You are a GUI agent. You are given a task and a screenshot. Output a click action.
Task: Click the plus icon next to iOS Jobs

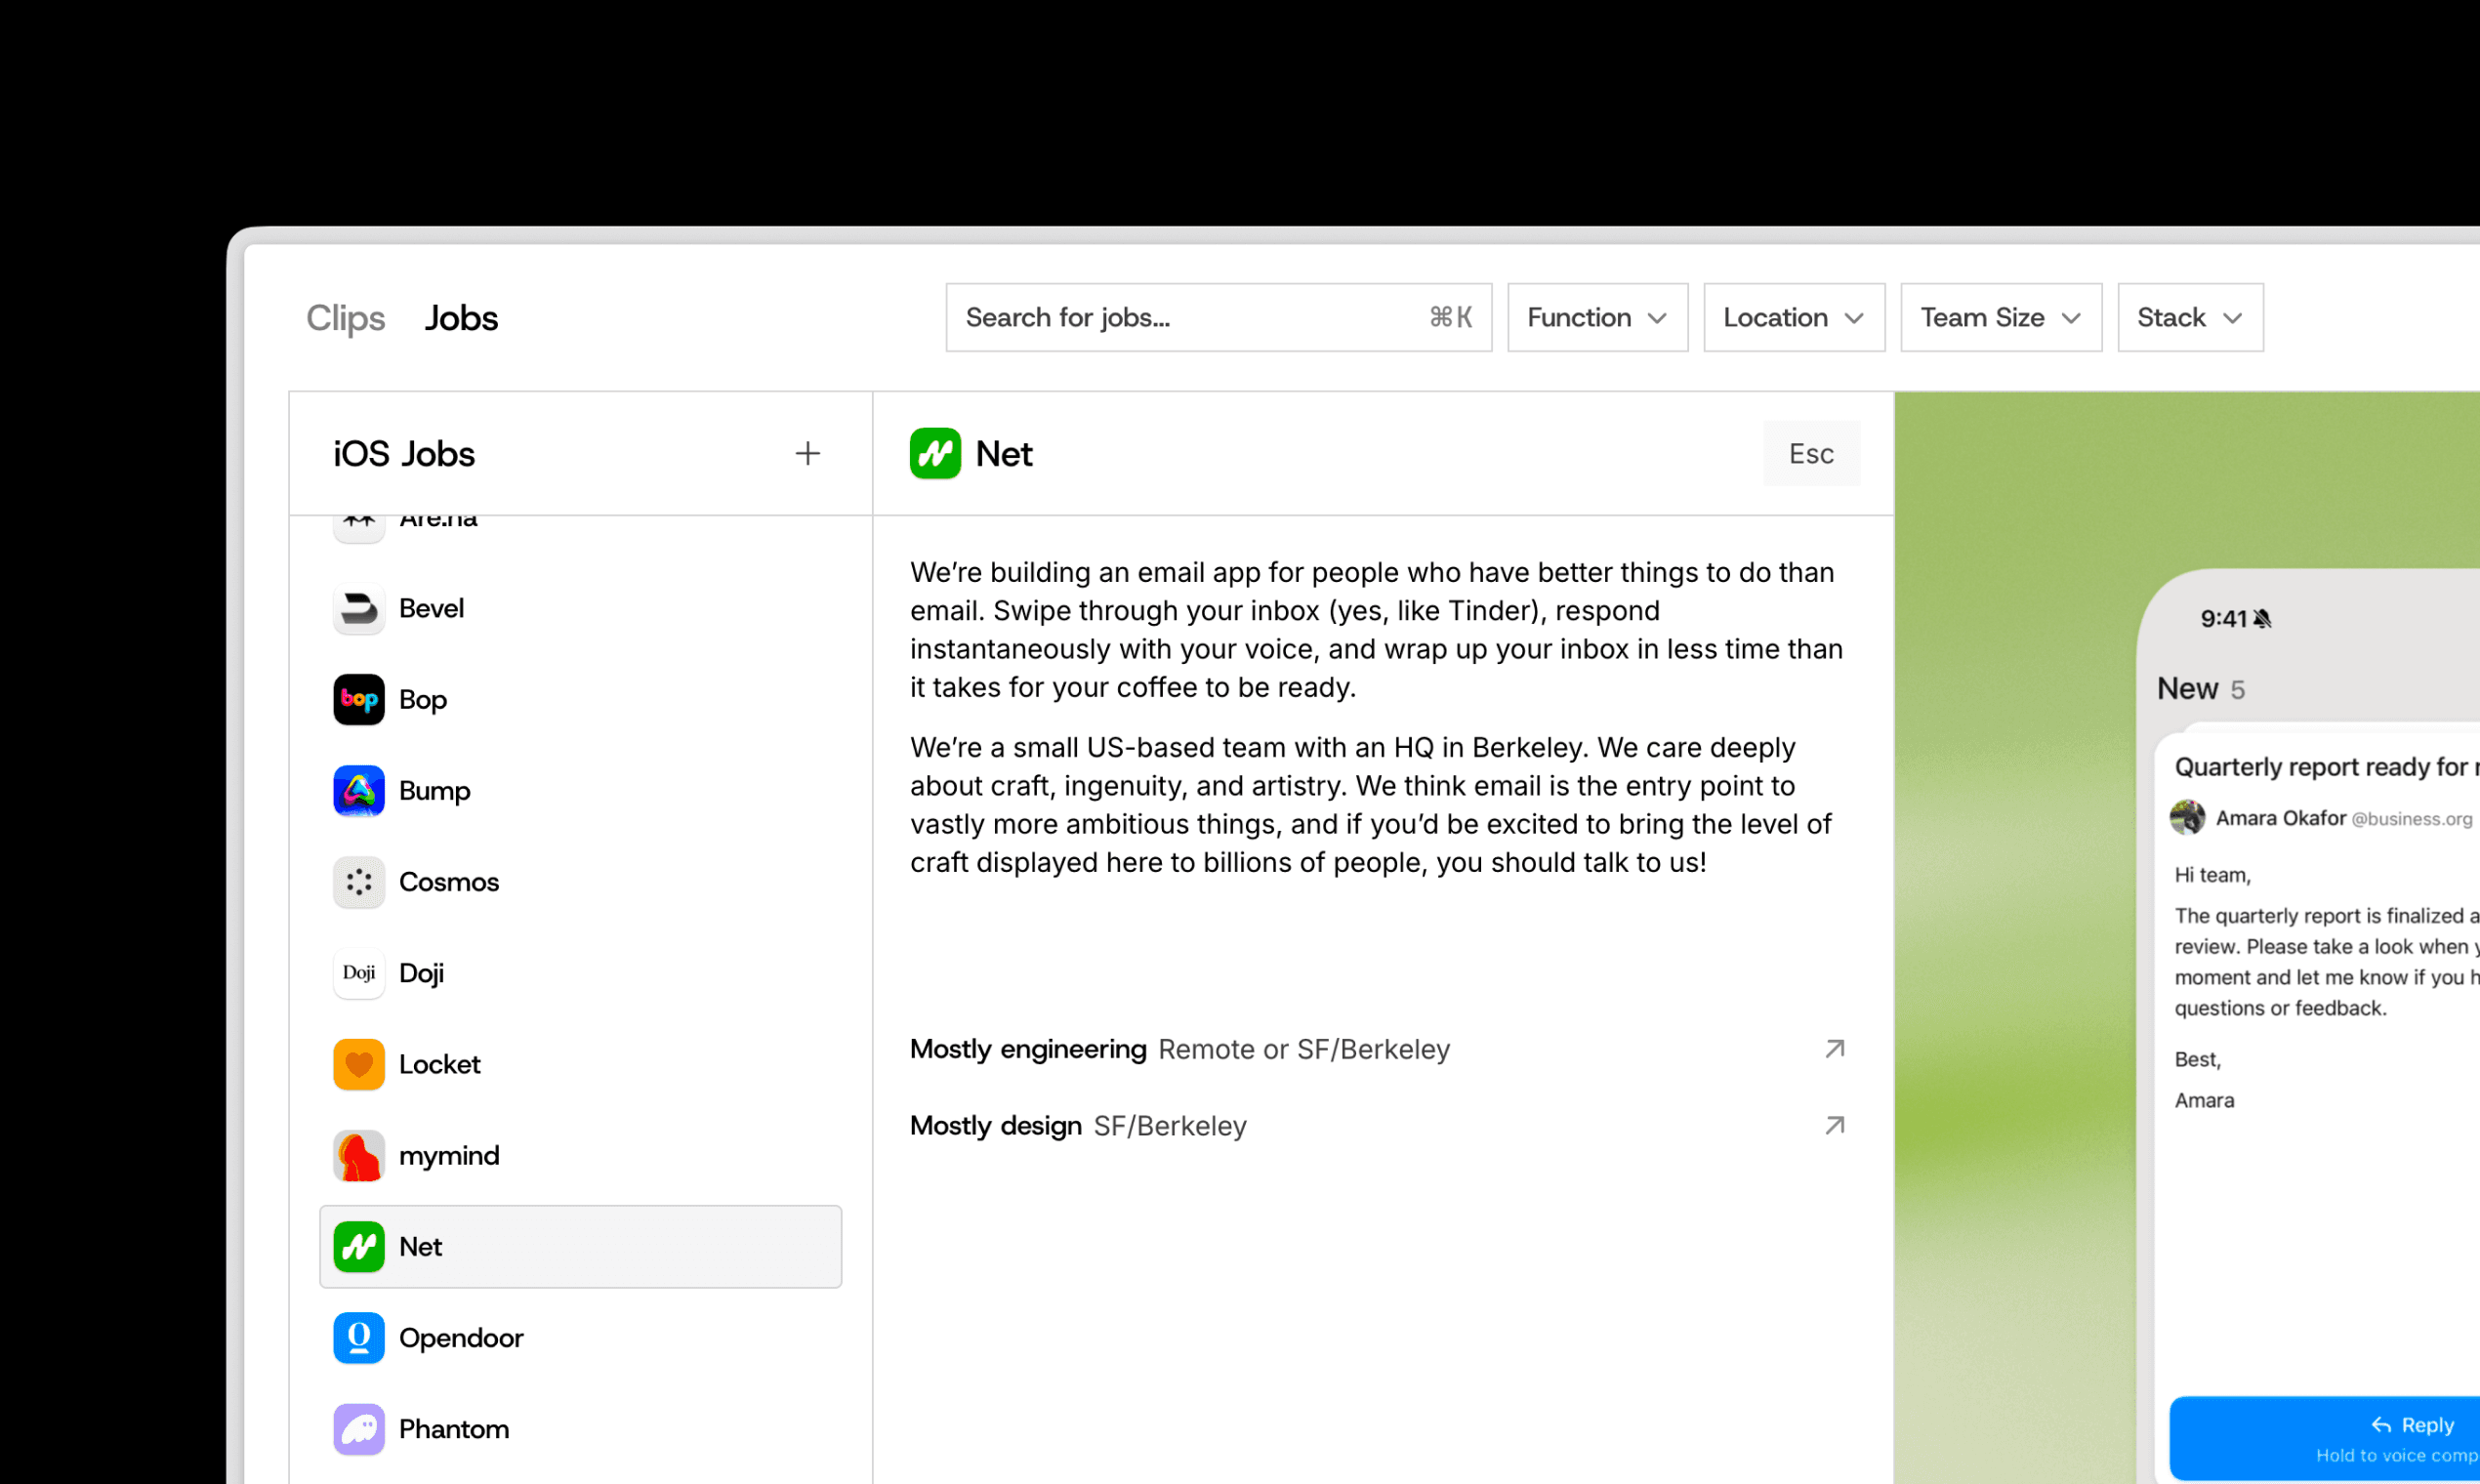point(807,453)
